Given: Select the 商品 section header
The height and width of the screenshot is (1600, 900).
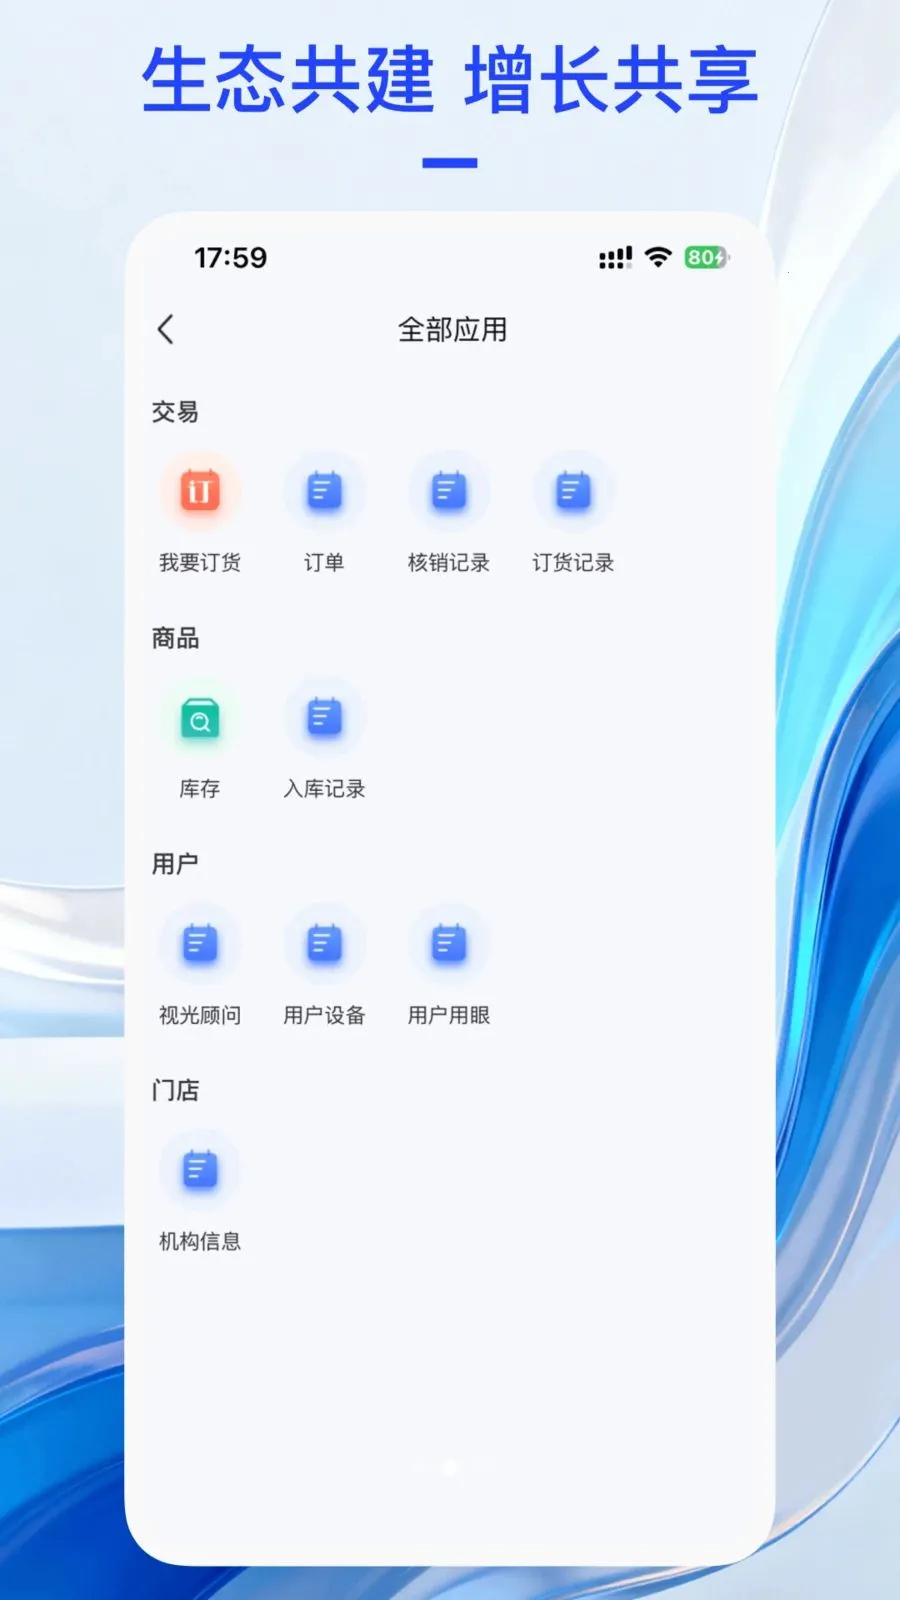Looking at the screenshot, I should coord(175,638).
